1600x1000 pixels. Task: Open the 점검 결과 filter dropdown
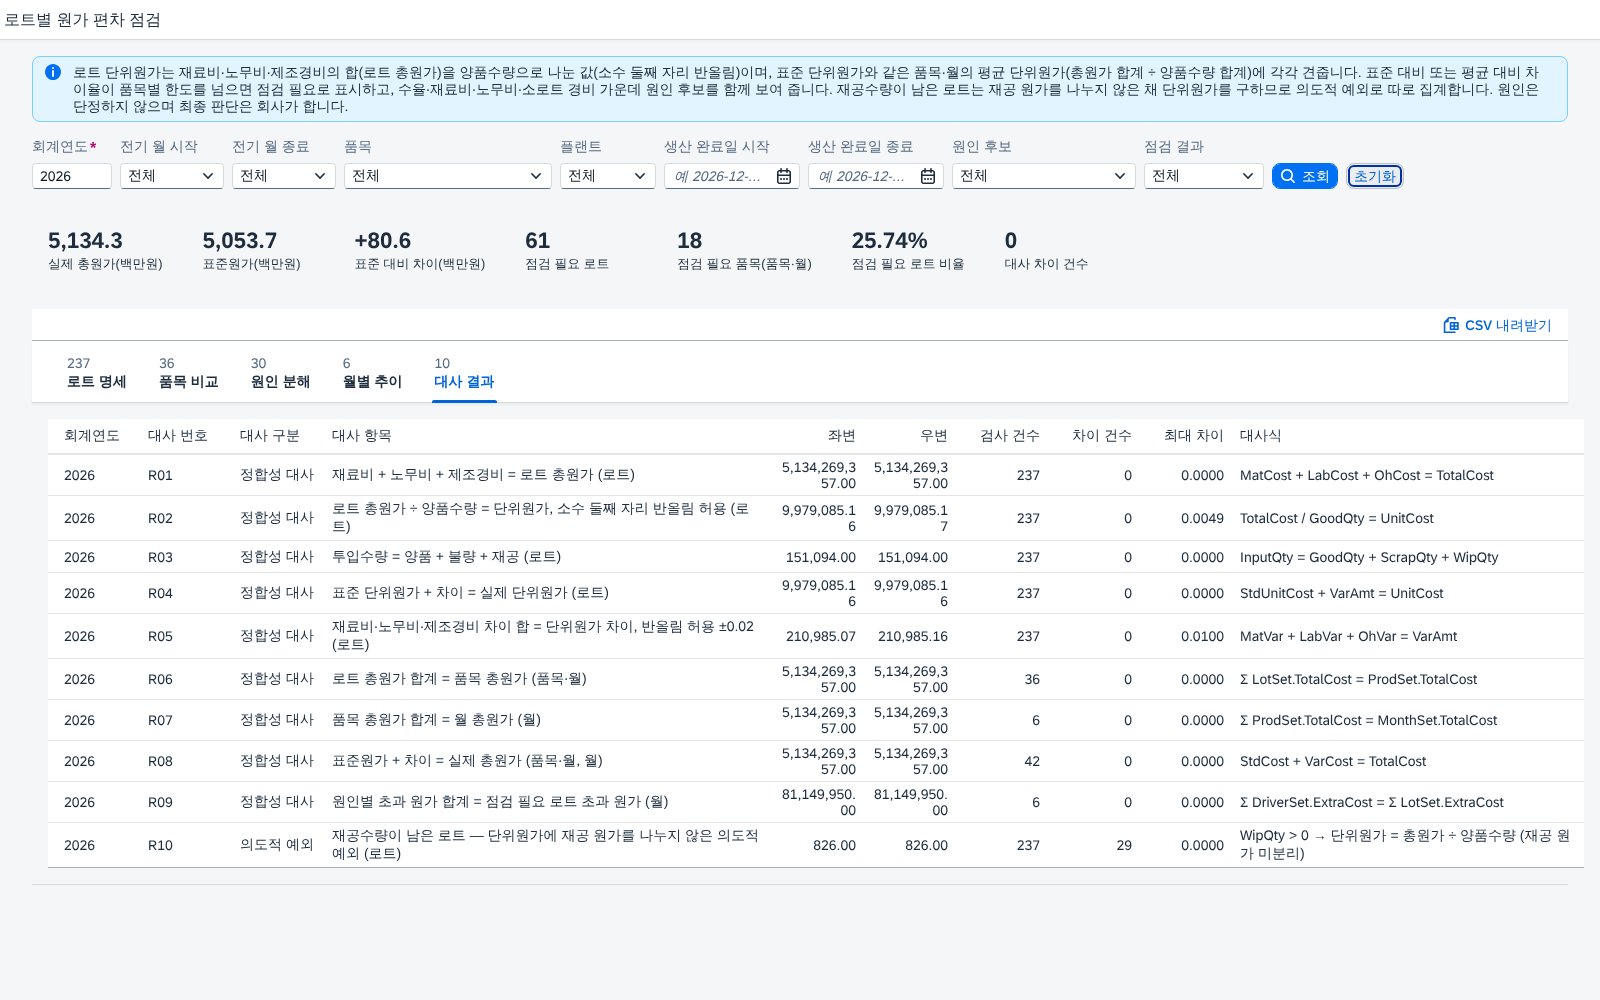tap(1204, 176)
